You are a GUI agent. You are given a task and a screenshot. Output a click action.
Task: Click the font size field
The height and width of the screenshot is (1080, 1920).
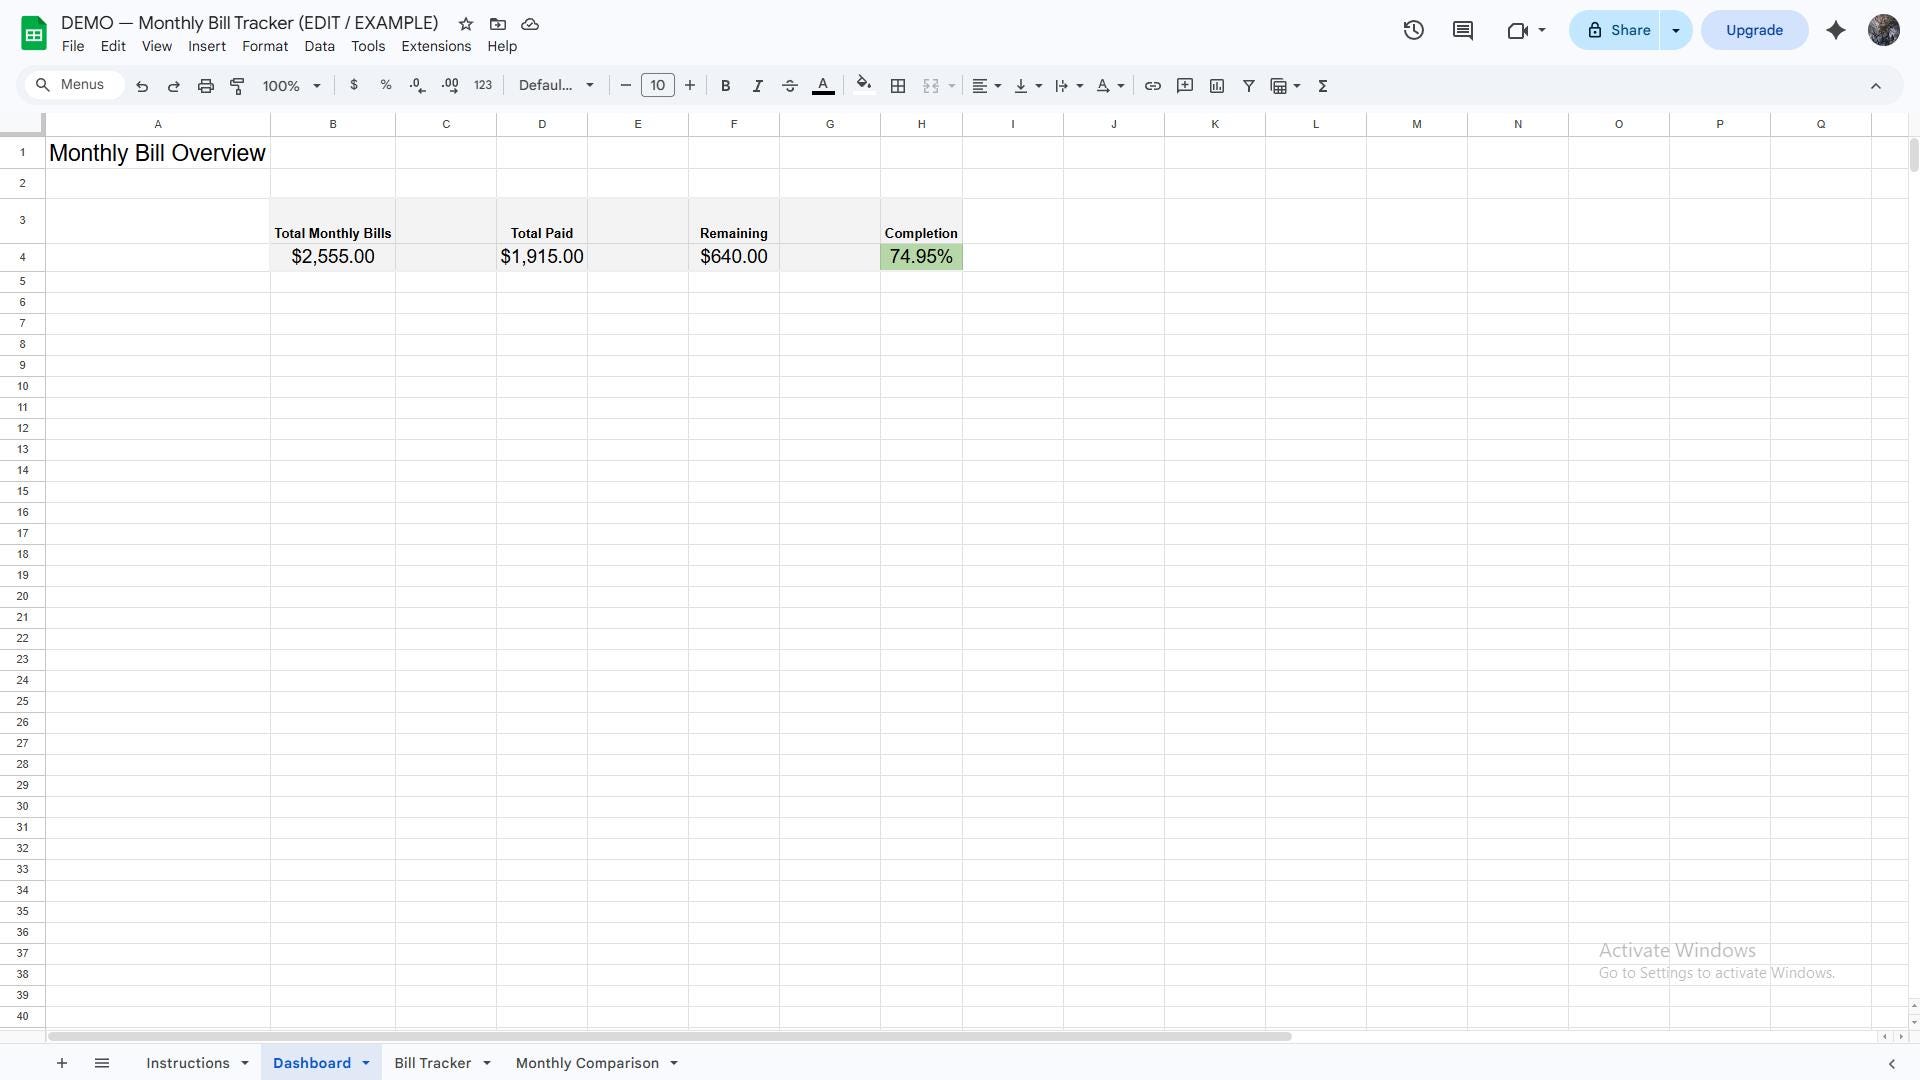[x=657, y=86]
